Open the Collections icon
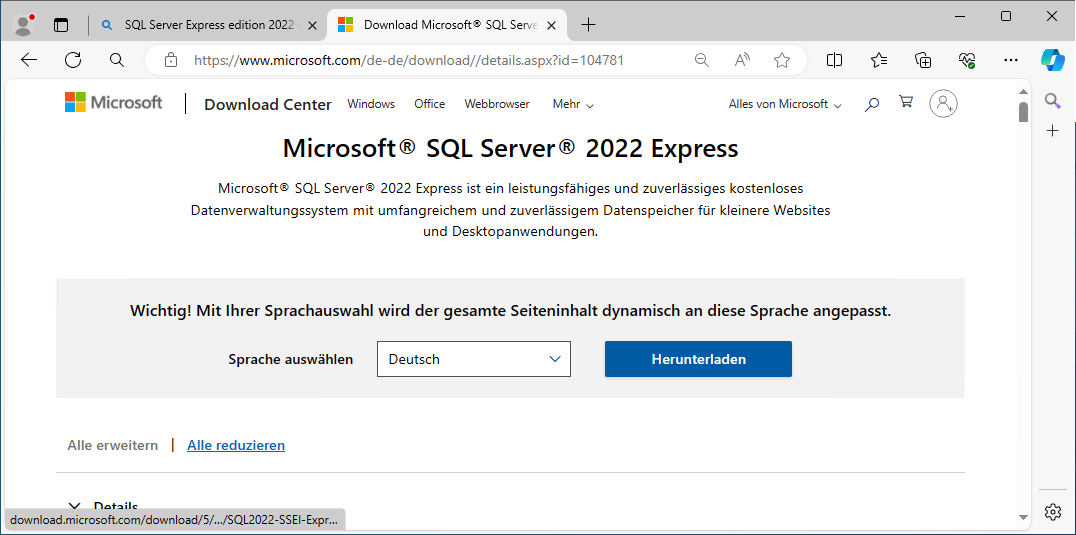 [x=924, y=60]
